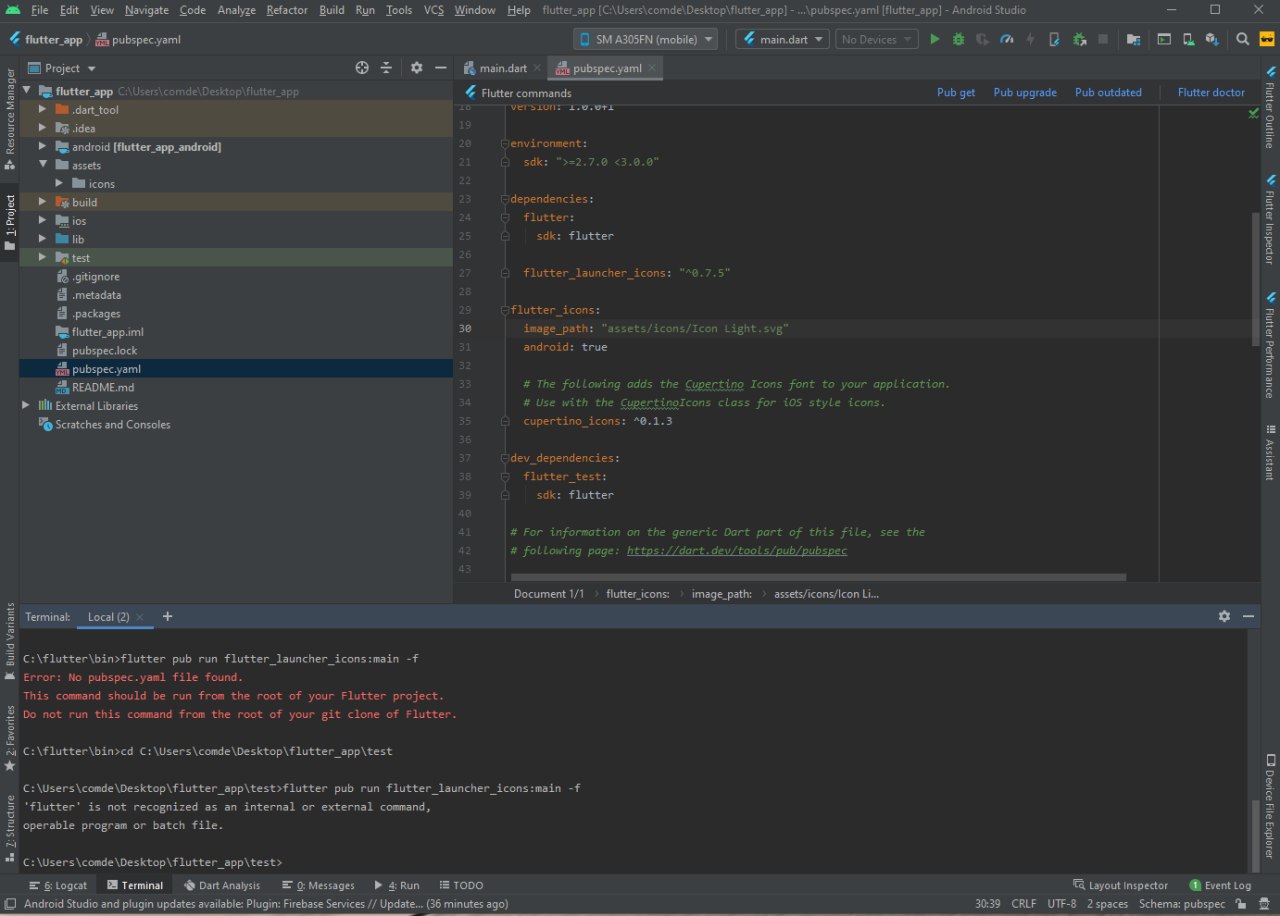
Task: Open the VCS menu
Action: tap(434, 10)
